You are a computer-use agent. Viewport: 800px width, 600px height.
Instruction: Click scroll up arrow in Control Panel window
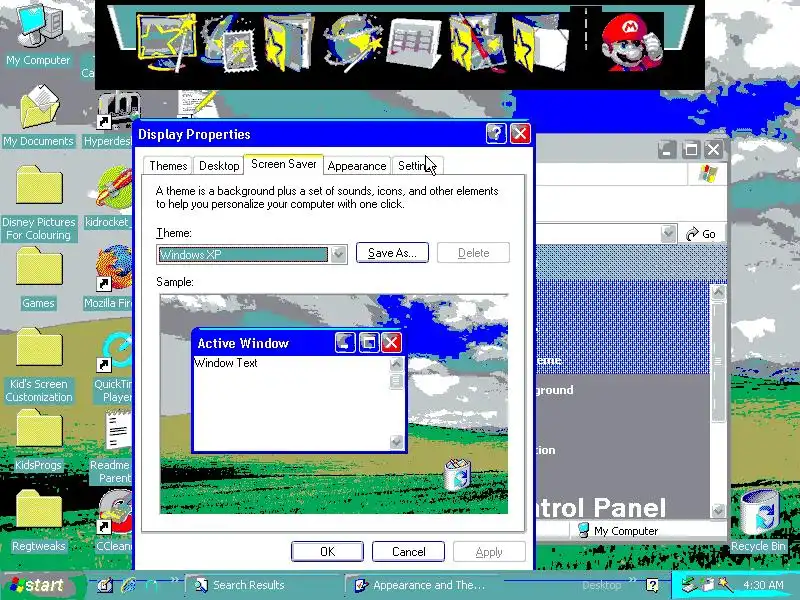click(718, 292)
